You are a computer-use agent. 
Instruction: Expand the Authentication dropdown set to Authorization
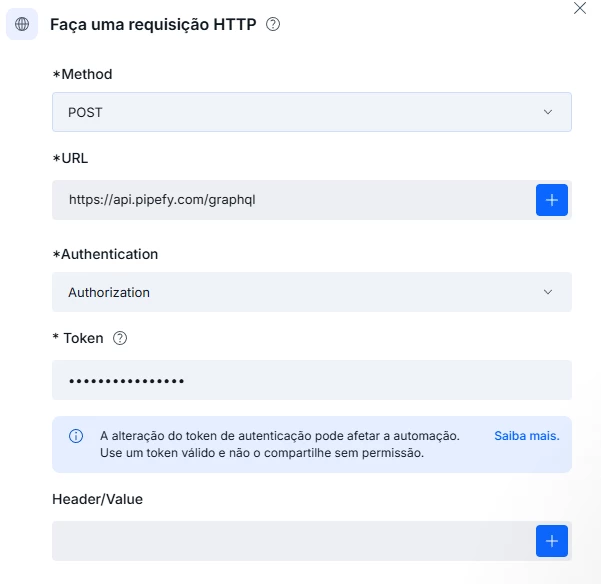312,292
